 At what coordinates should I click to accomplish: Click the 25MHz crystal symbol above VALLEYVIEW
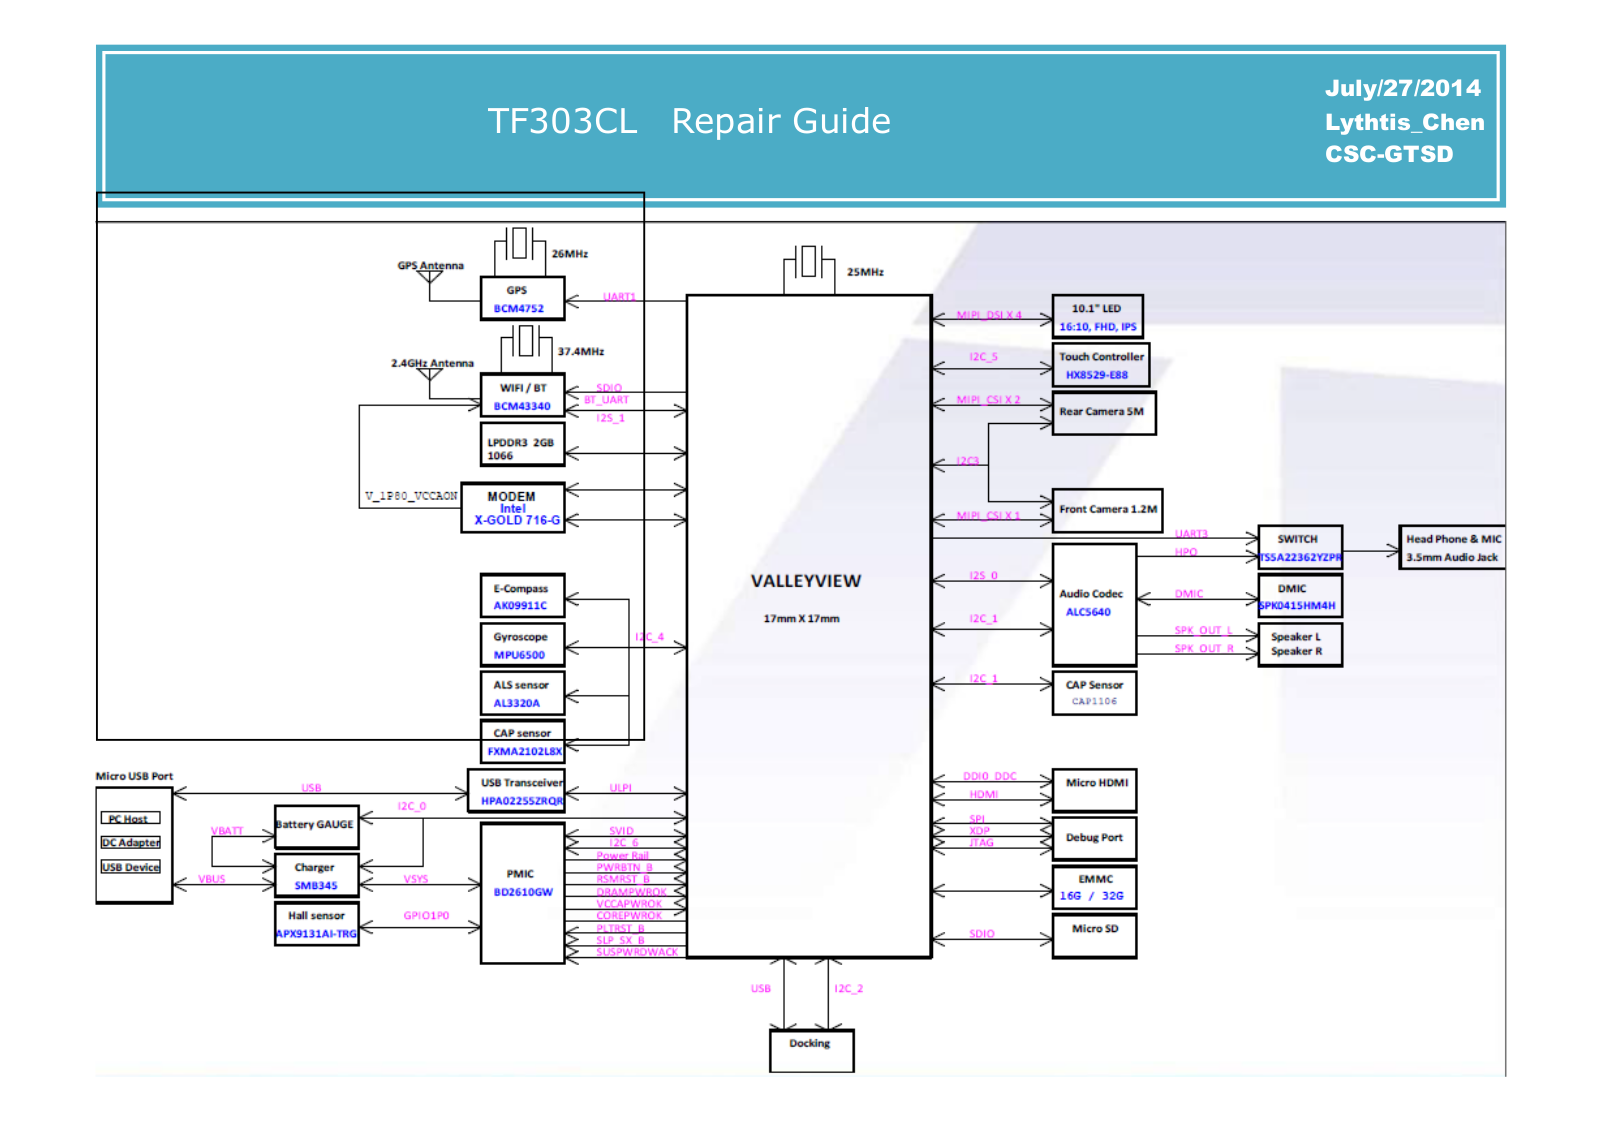point(809,264)
